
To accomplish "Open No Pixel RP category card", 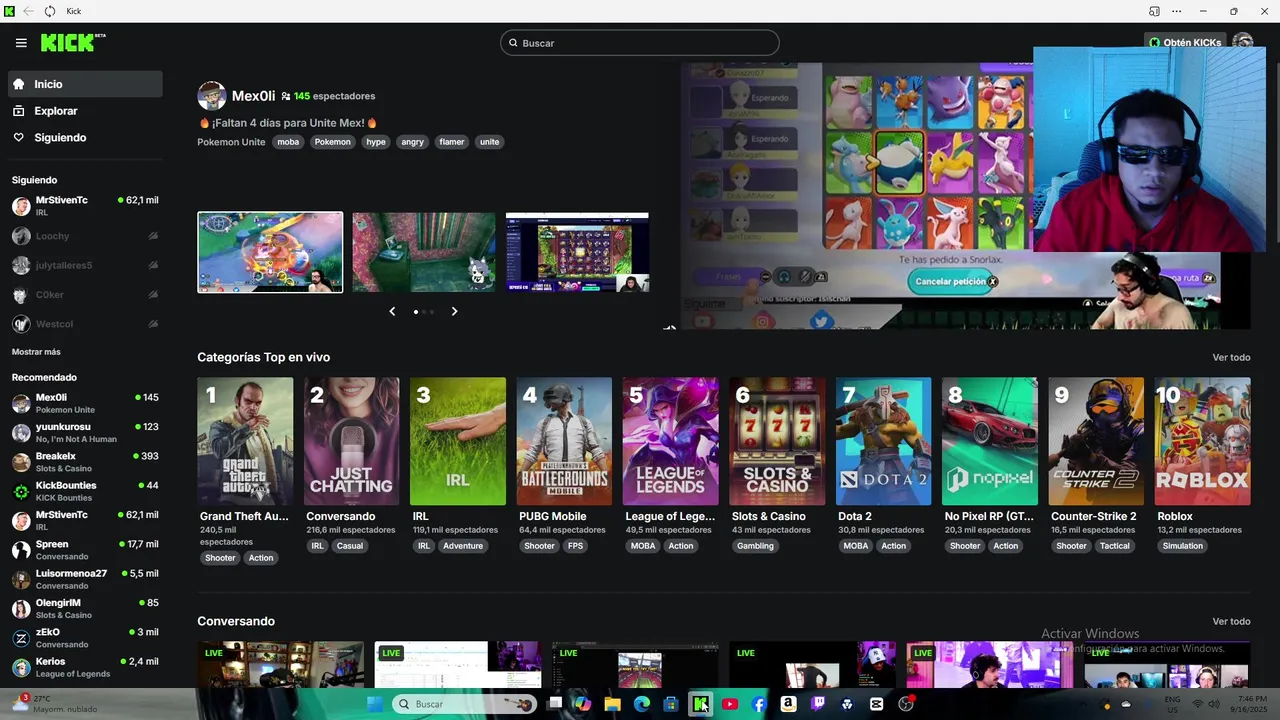I will (x=990, y=441).
